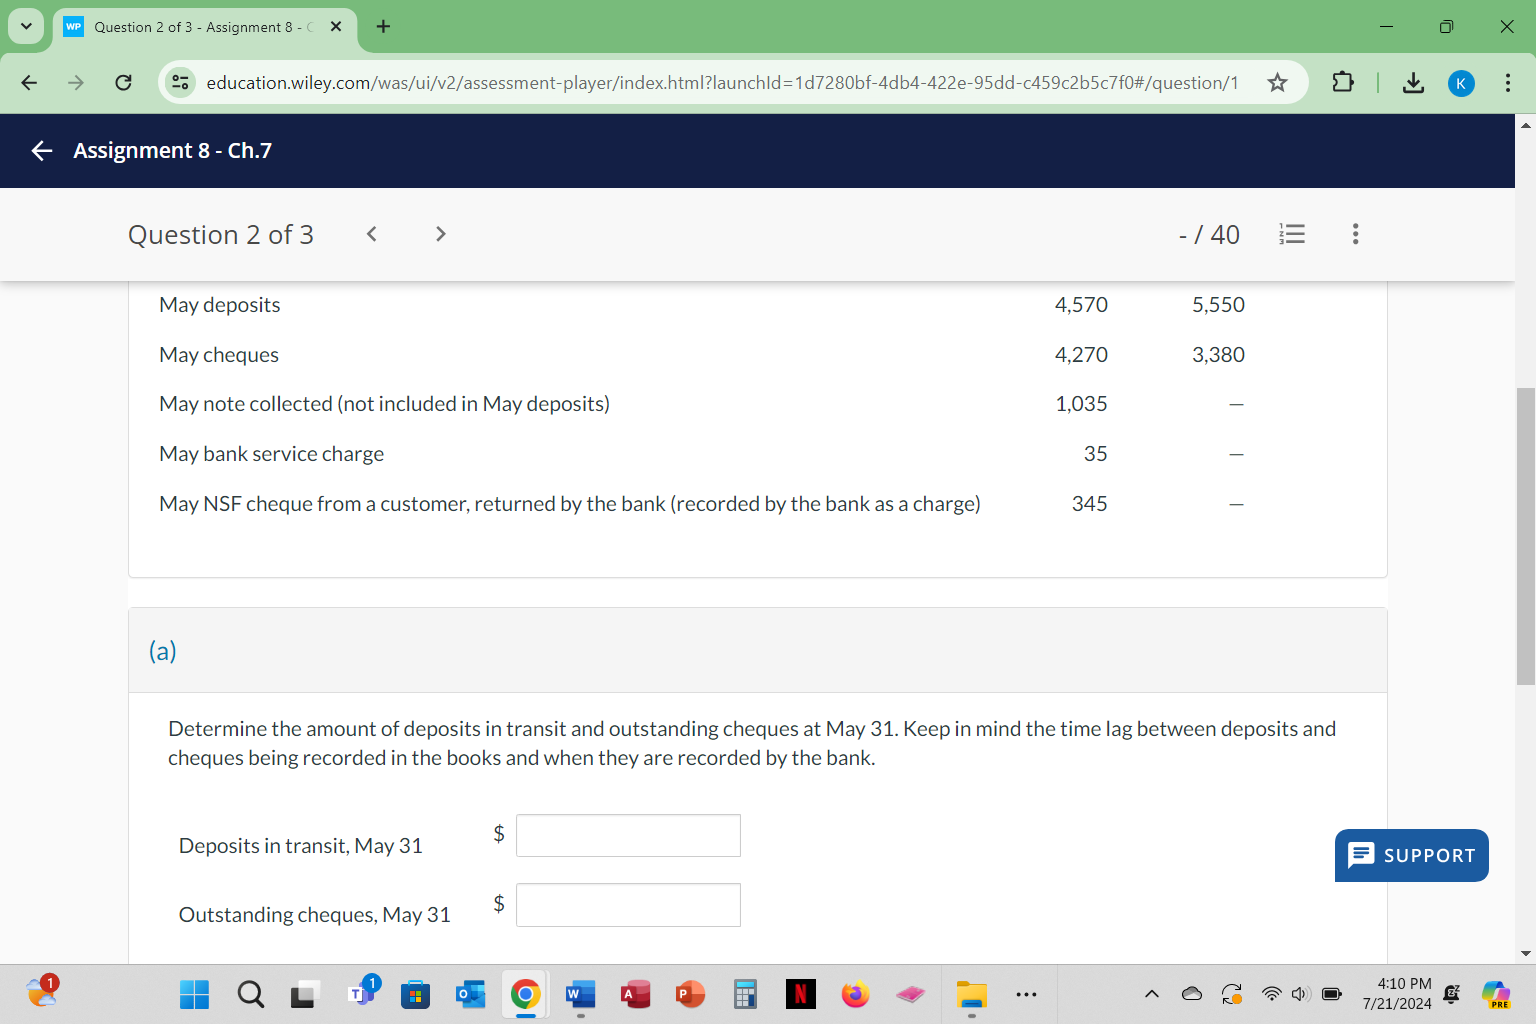The height and width of the screenshot is (1024, 1536).
Task: Open a new browser tab
Action: 383,27
